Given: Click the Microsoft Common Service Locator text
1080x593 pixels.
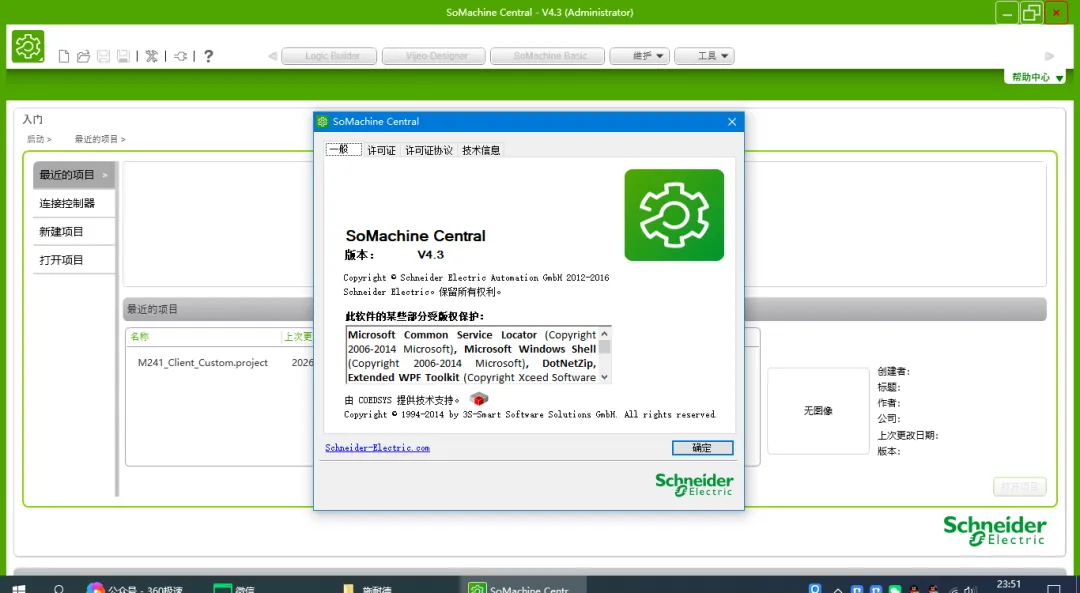Looking at the screenshot, I should tap(442, 335).
